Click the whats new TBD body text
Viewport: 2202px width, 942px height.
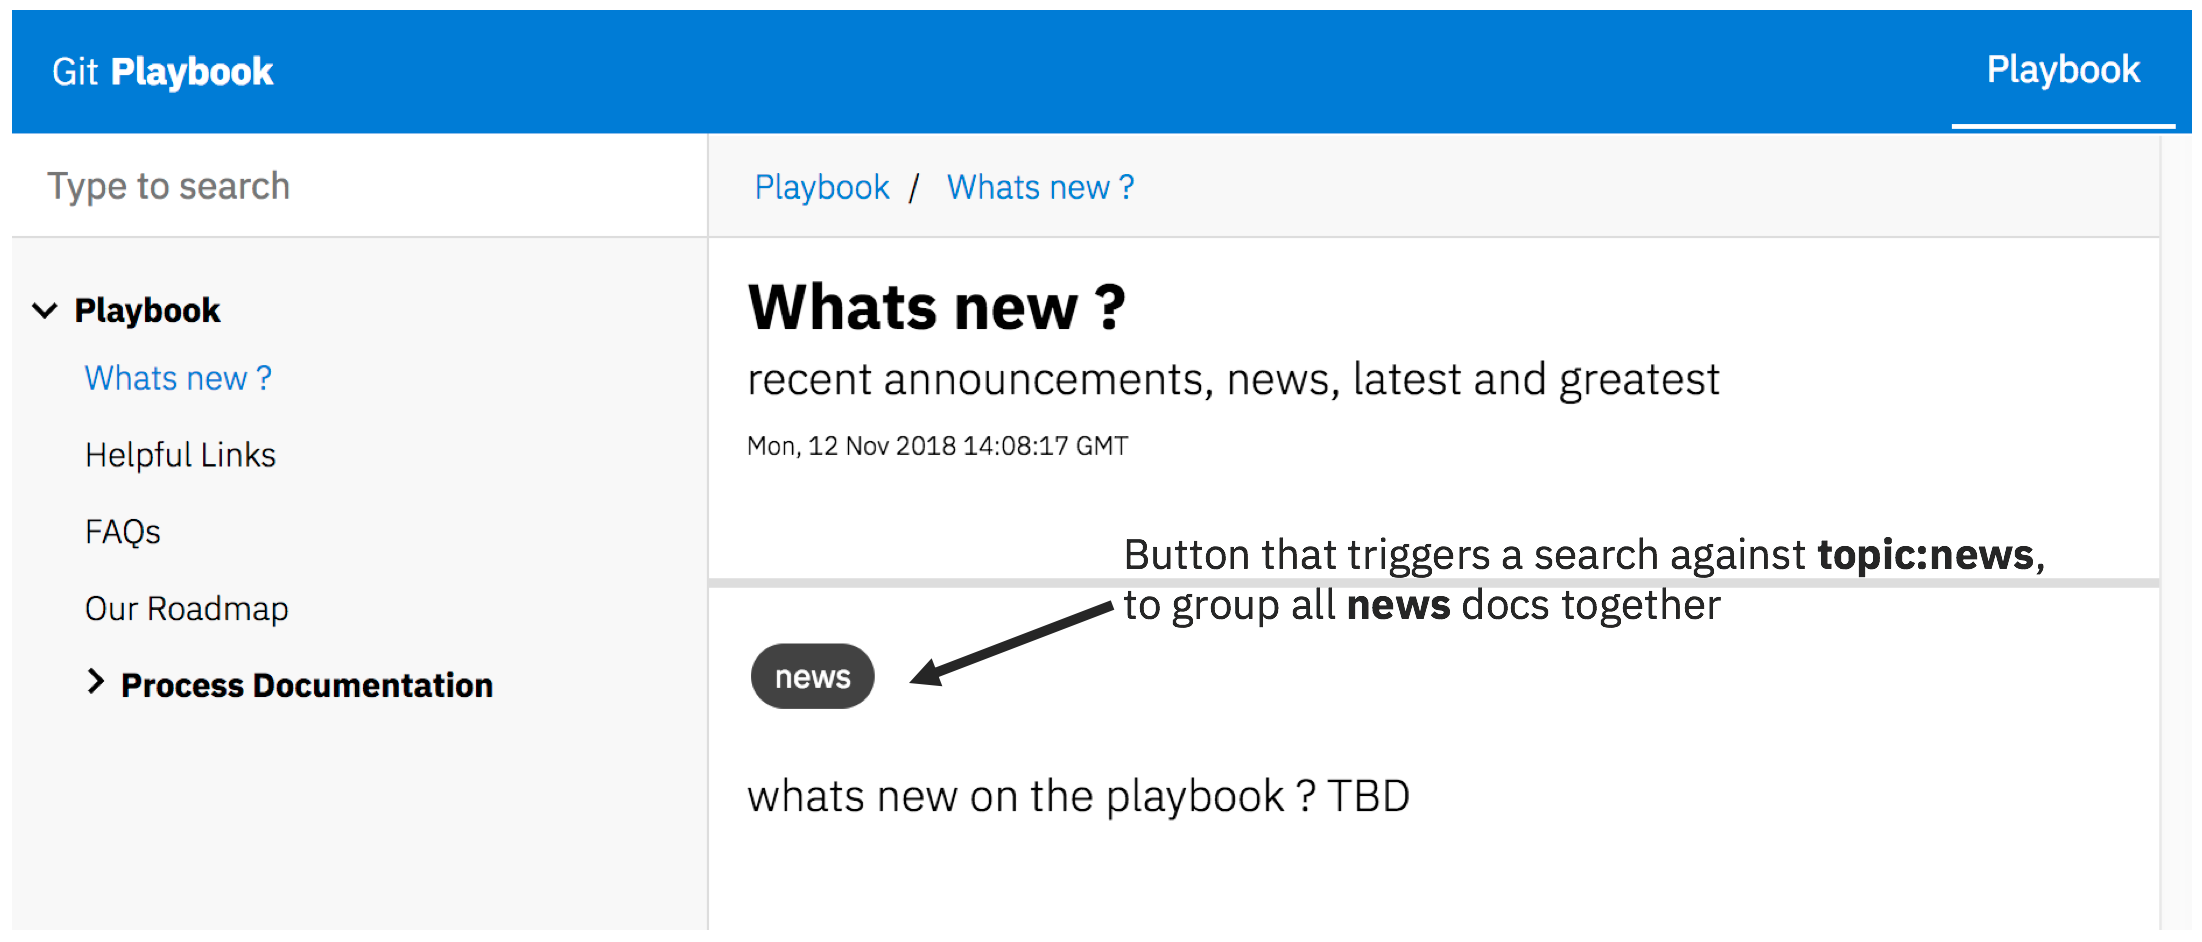point(1078,795)
